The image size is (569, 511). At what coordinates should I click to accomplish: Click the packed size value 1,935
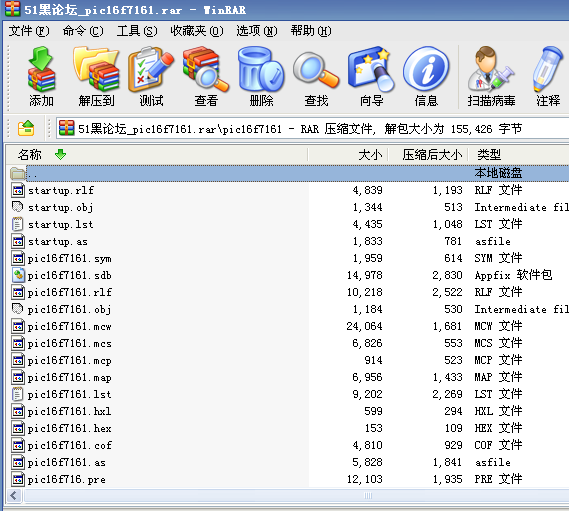coord(447,479)
